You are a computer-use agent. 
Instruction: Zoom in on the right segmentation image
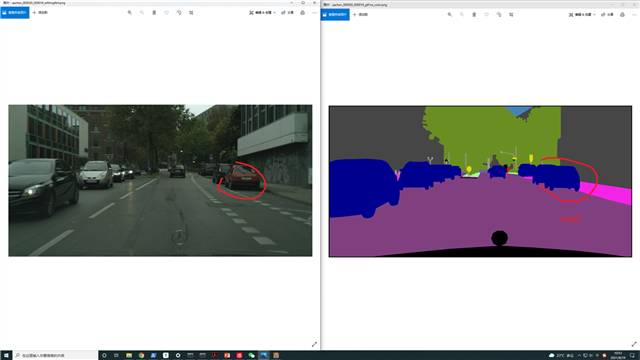click(450, 15)
